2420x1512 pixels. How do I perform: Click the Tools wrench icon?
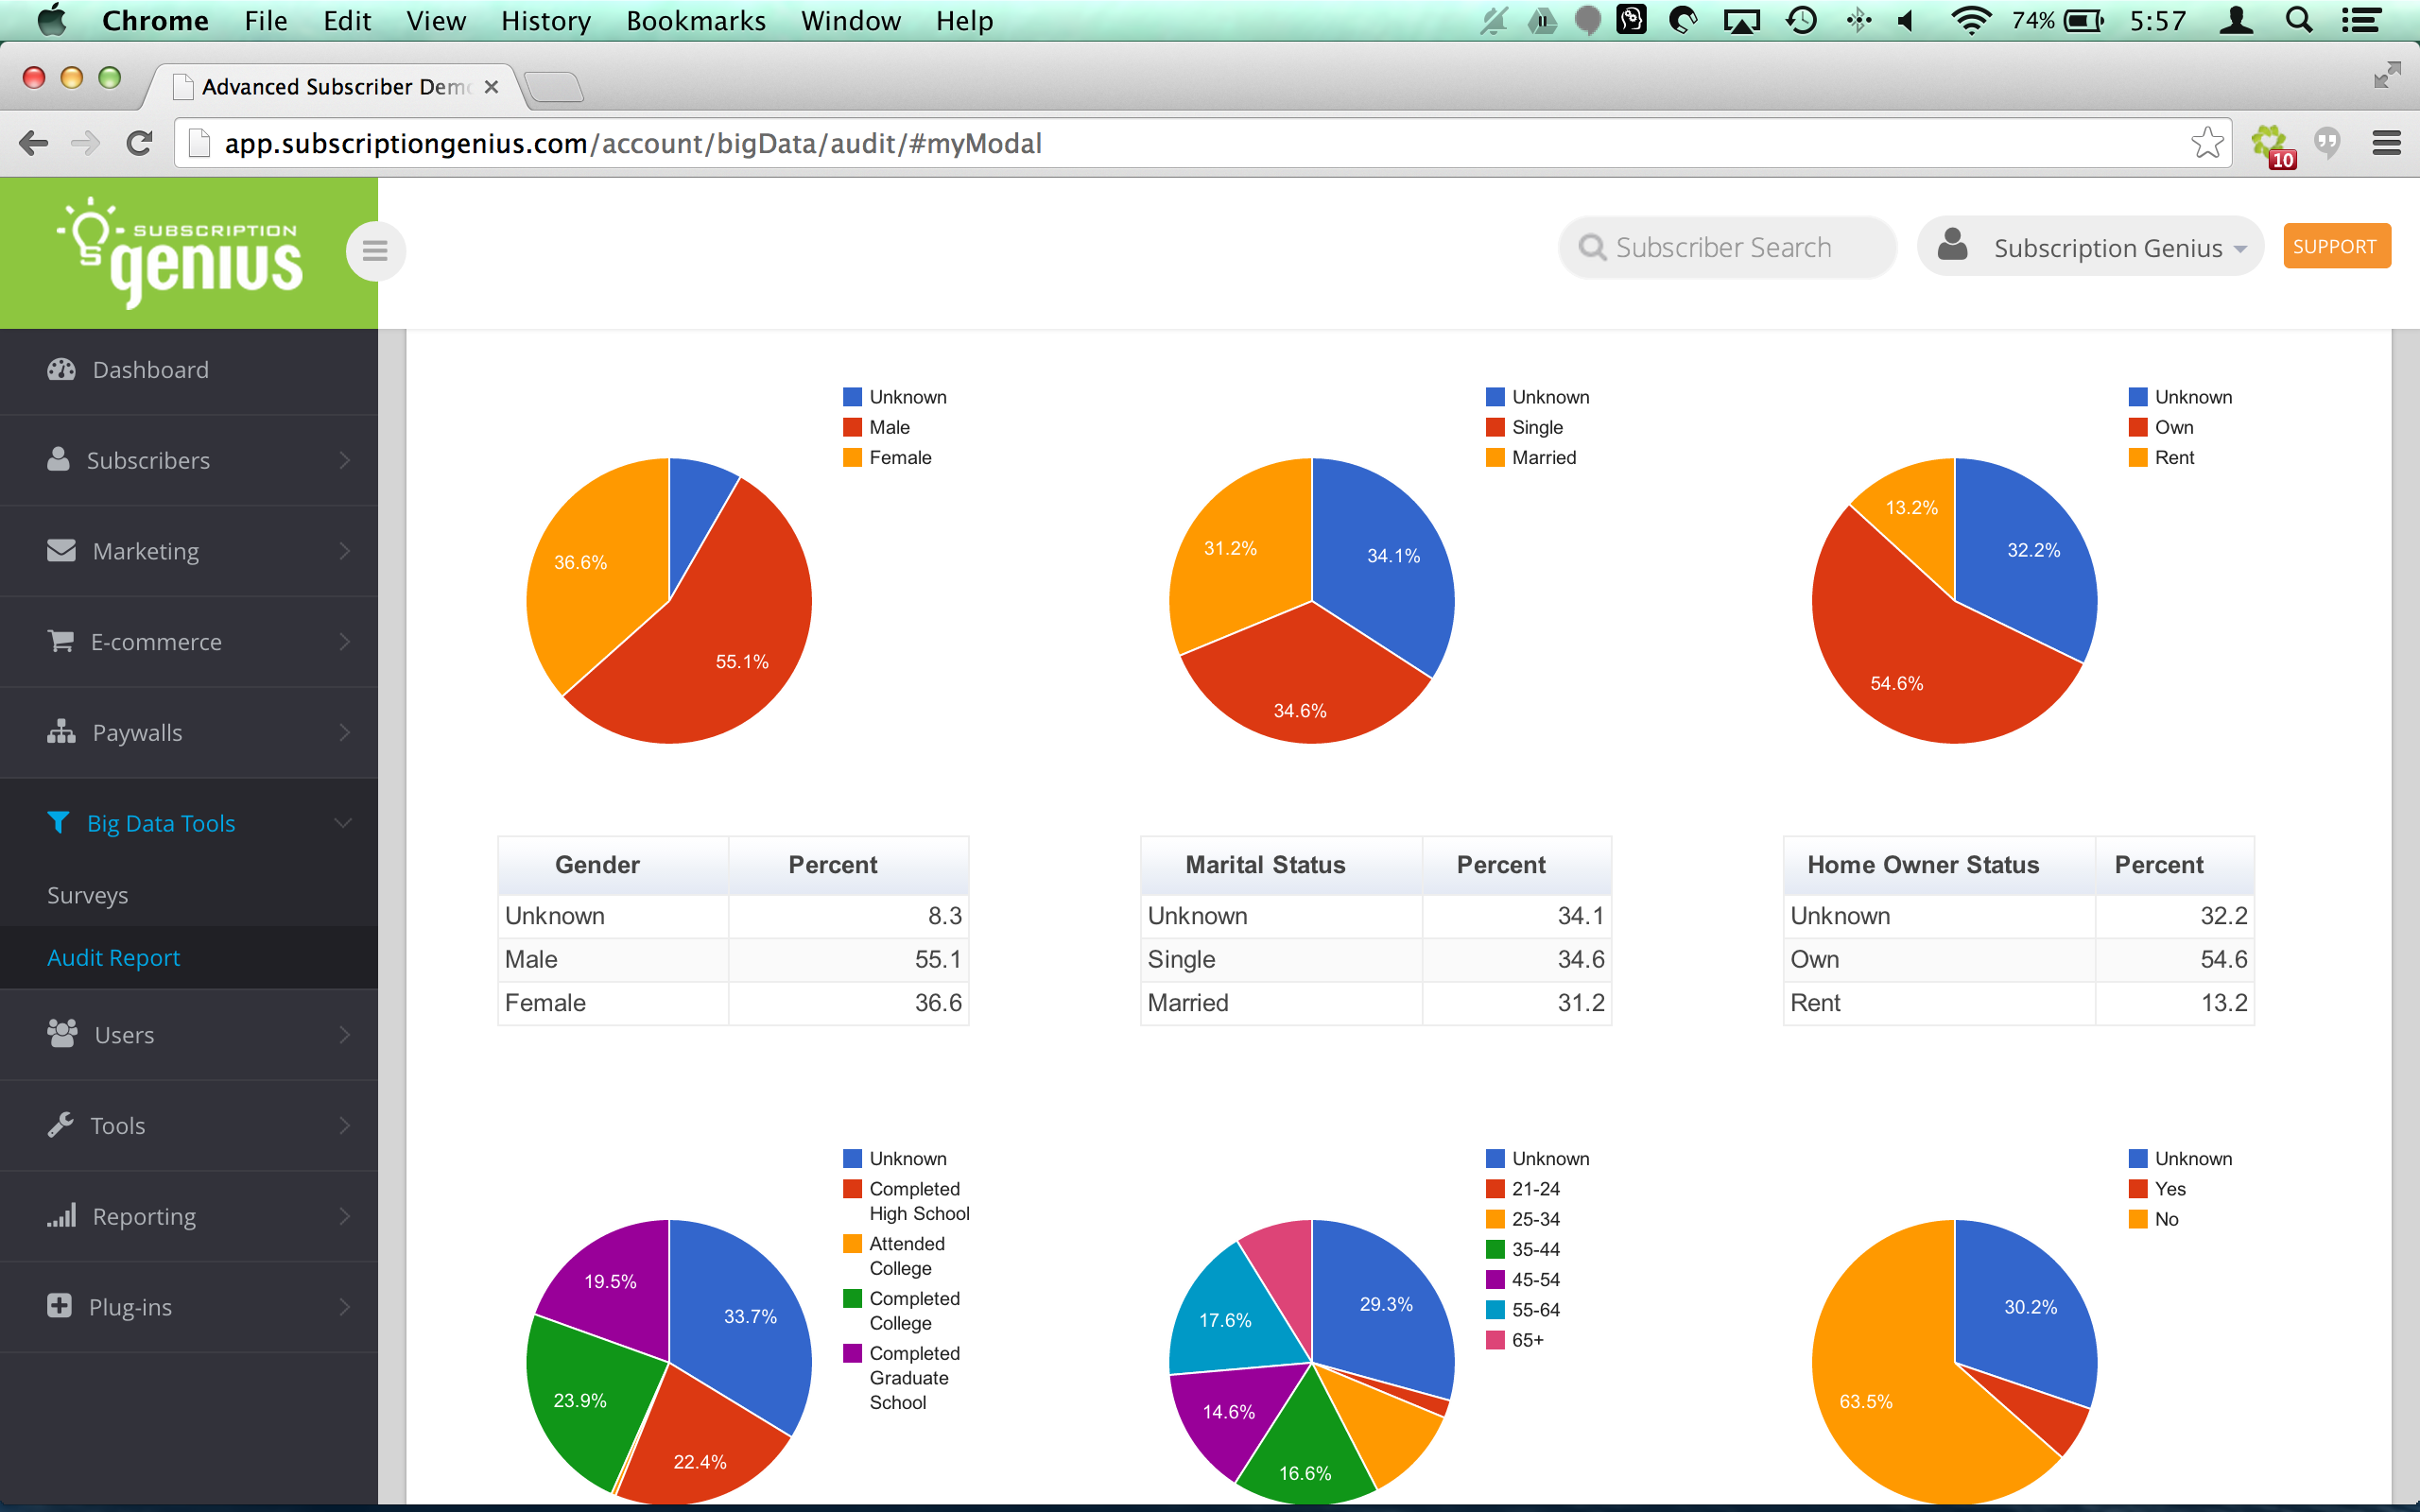click(61, 1125)
